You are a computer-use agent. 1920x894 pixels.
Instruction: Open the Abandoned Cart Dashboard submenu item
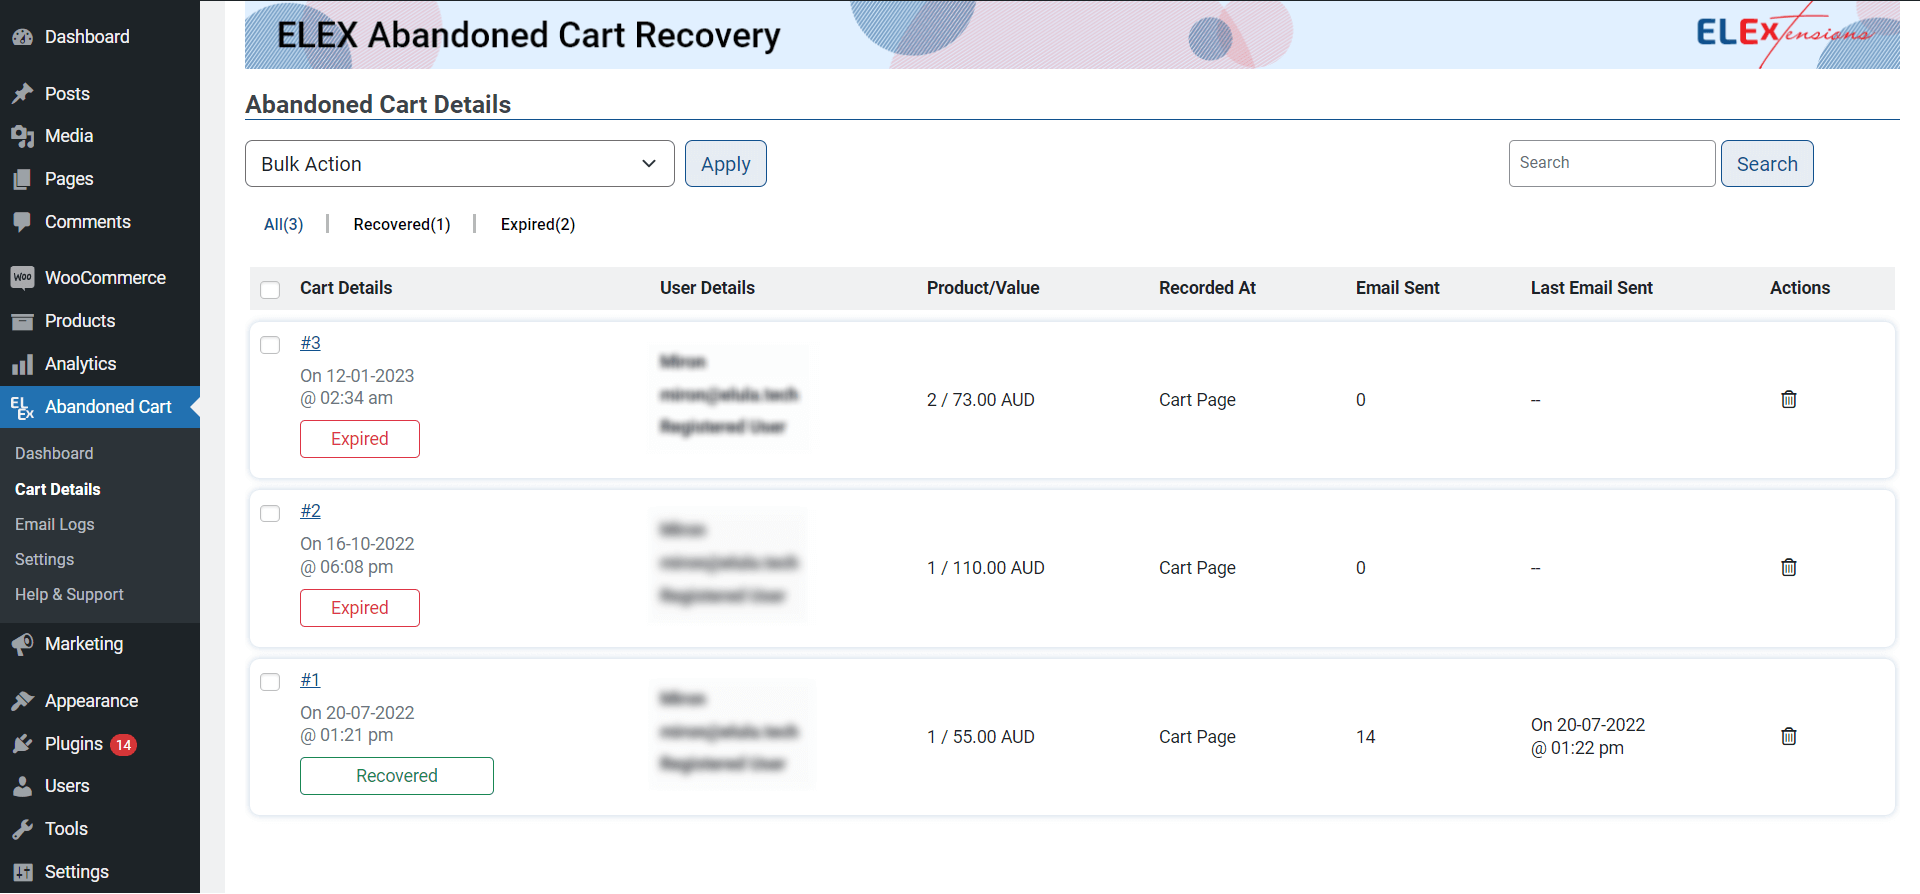(54, 453)
